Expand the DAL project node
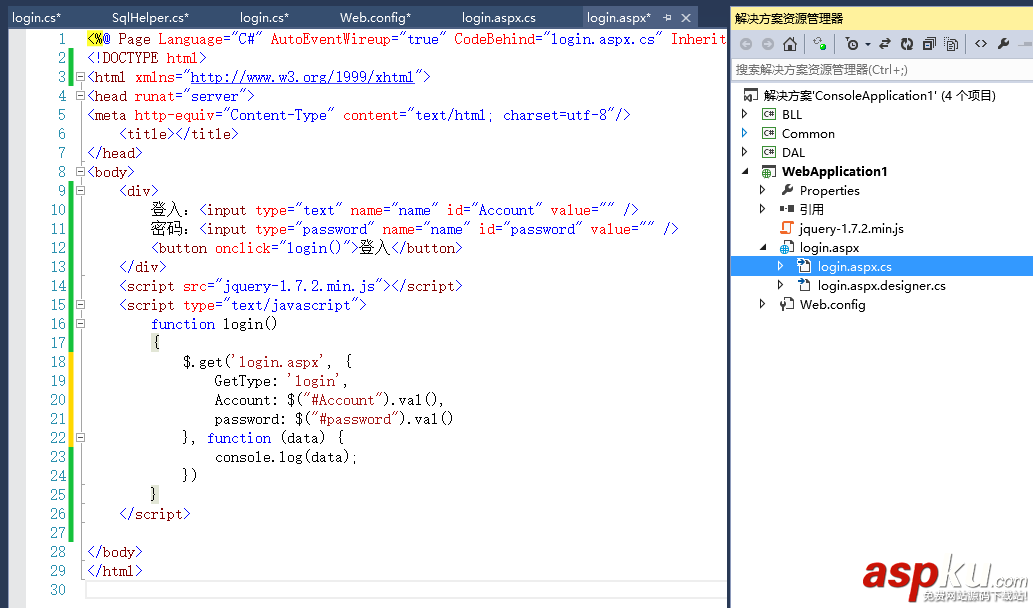This screenshot has height=608, width=1033. click(743, 151)
